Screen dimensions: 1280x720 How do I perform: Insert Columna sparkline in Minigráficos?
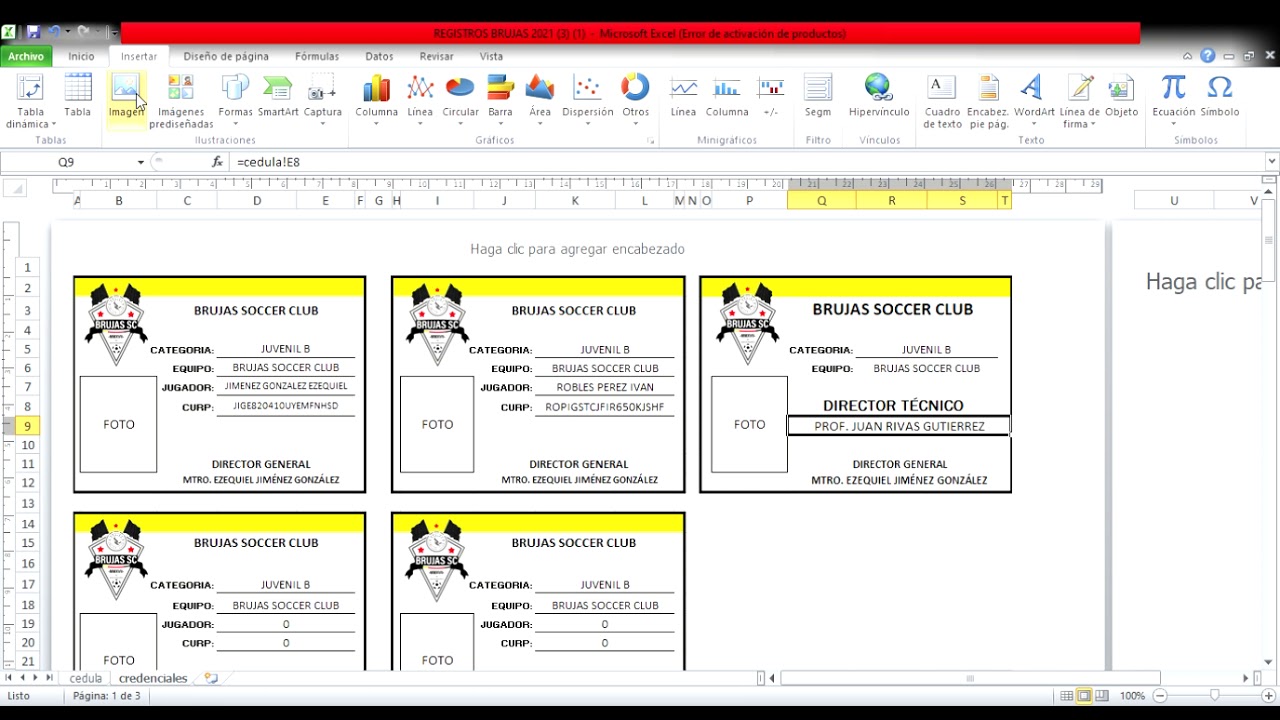(x=727, y=98)
